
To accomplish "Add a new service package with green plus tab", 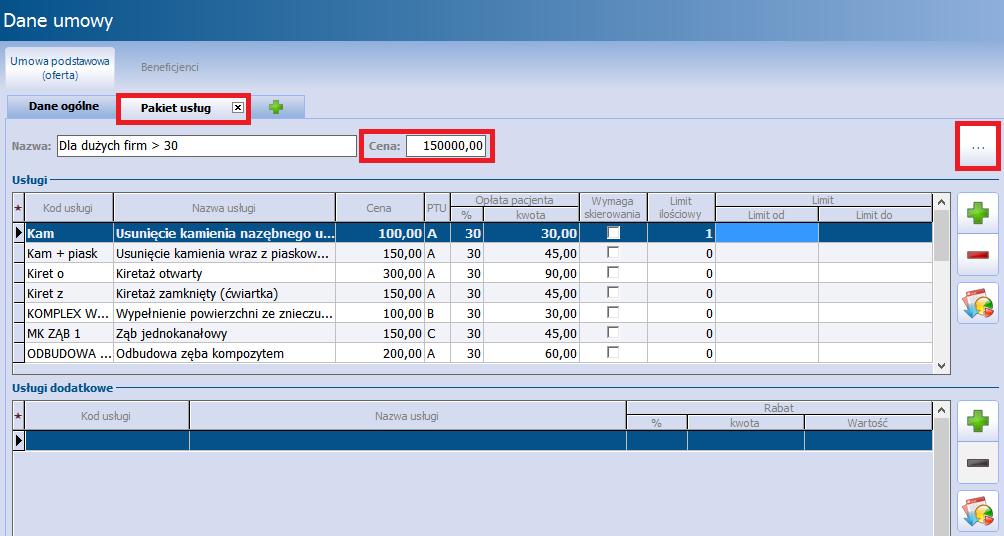I will click(276, 107).
